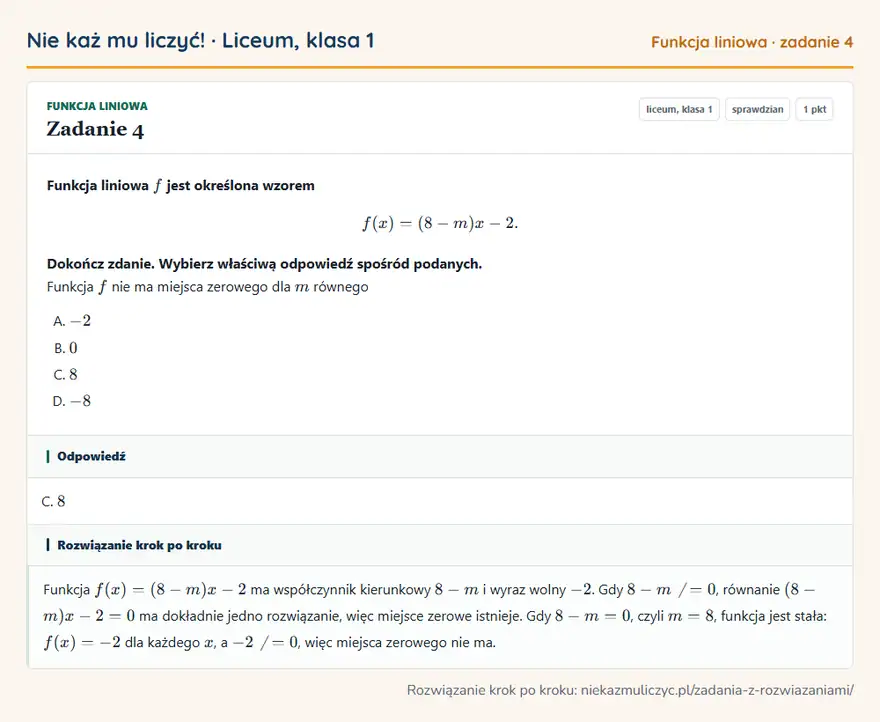Click the step-by-step solution paragraph
The width and height of the screenshot is (880, 722).
435,616
